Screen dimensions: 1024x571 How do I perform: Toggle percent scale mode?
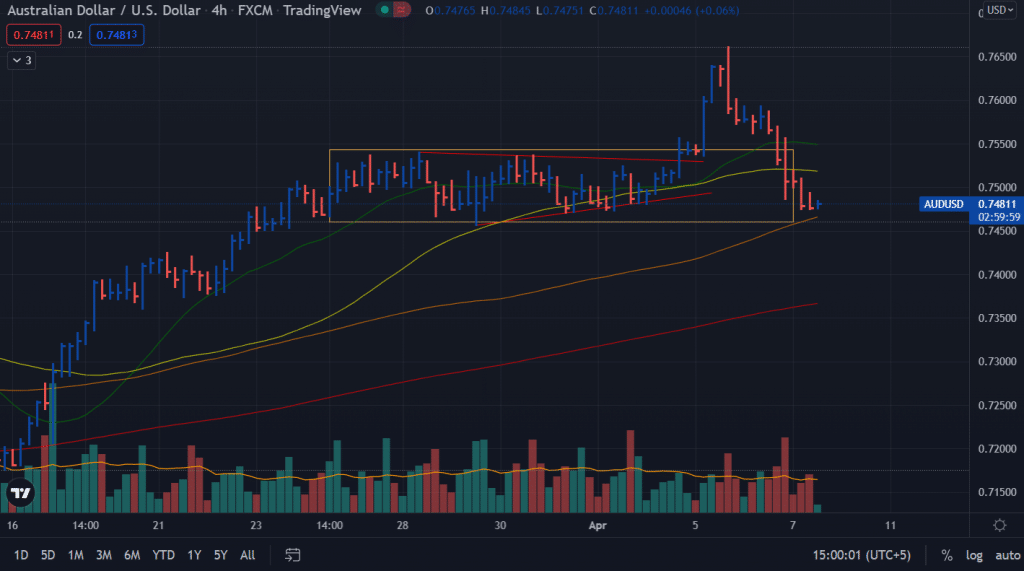click(946, 555)
